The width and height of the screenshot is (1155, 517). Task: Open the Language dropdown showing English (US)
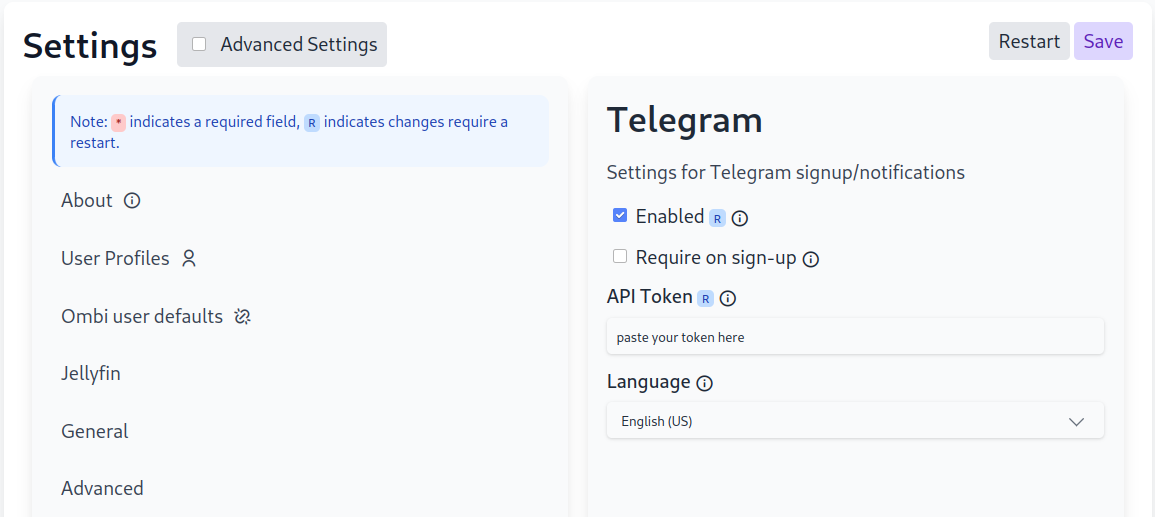coord(855,421)
